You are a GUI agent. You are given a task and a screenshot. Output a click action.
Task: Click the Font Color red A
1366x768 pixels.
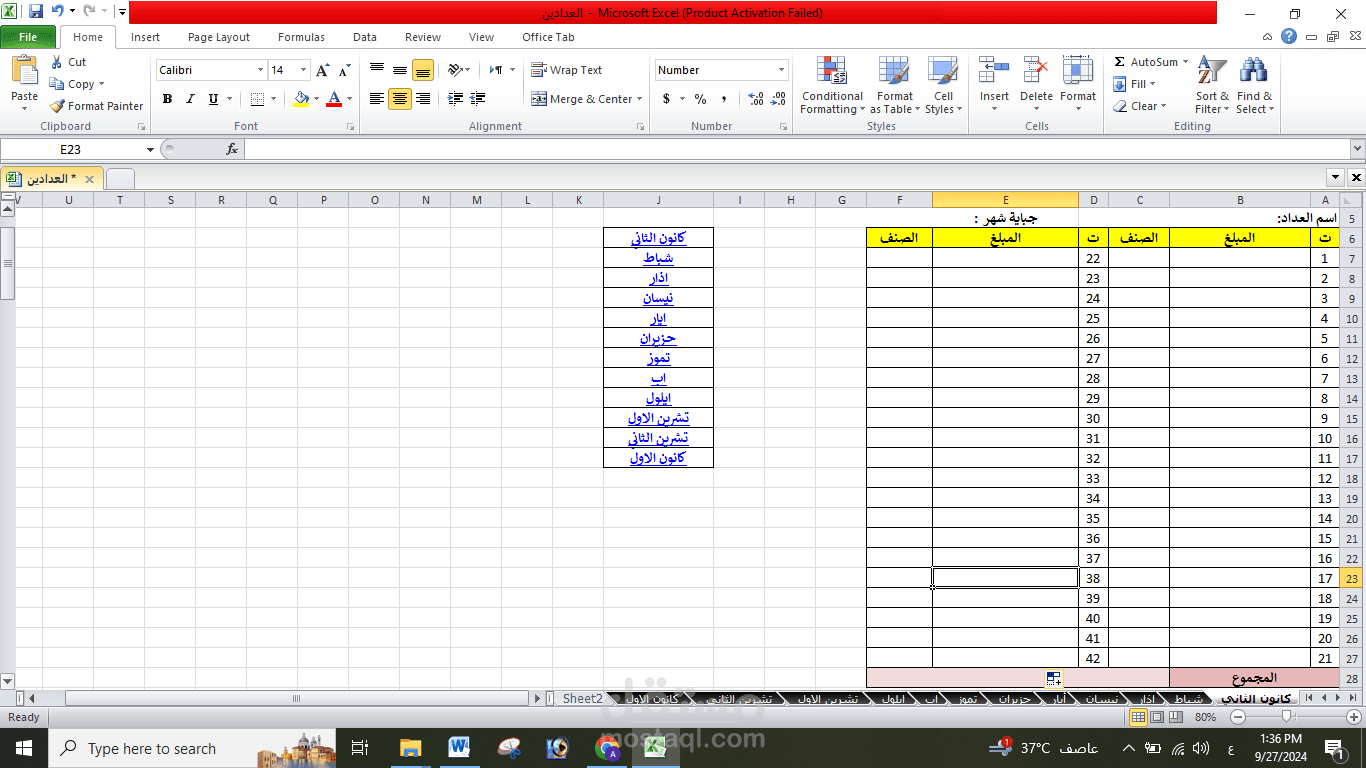click(x=333, y=99)
